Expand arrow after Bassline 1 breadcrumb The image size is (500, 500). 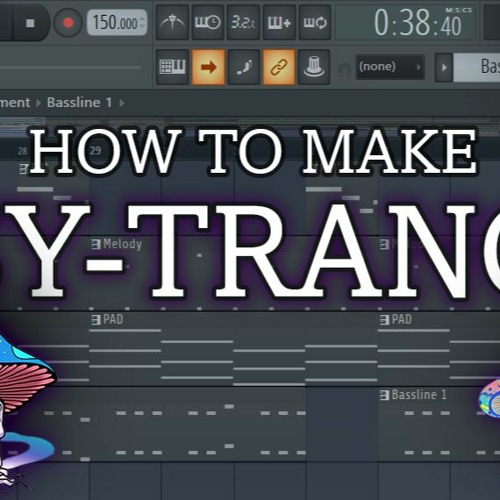click(x=122, y=103)
